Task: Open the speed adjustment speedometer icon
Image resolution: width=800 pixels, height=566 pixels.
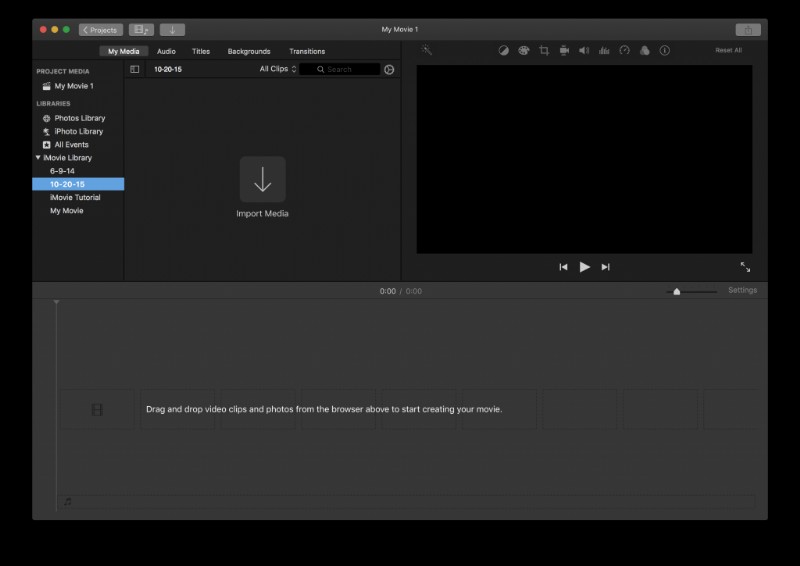Action: click(x=624, y=50)
